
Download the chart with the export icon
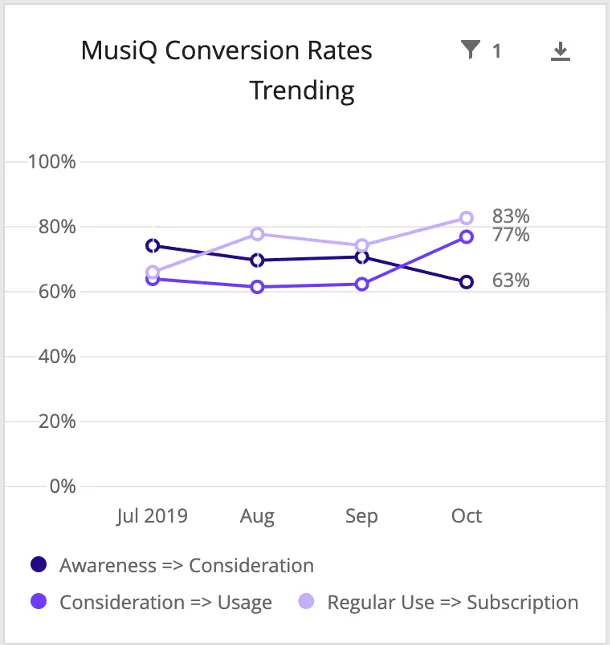click(561, 51)
